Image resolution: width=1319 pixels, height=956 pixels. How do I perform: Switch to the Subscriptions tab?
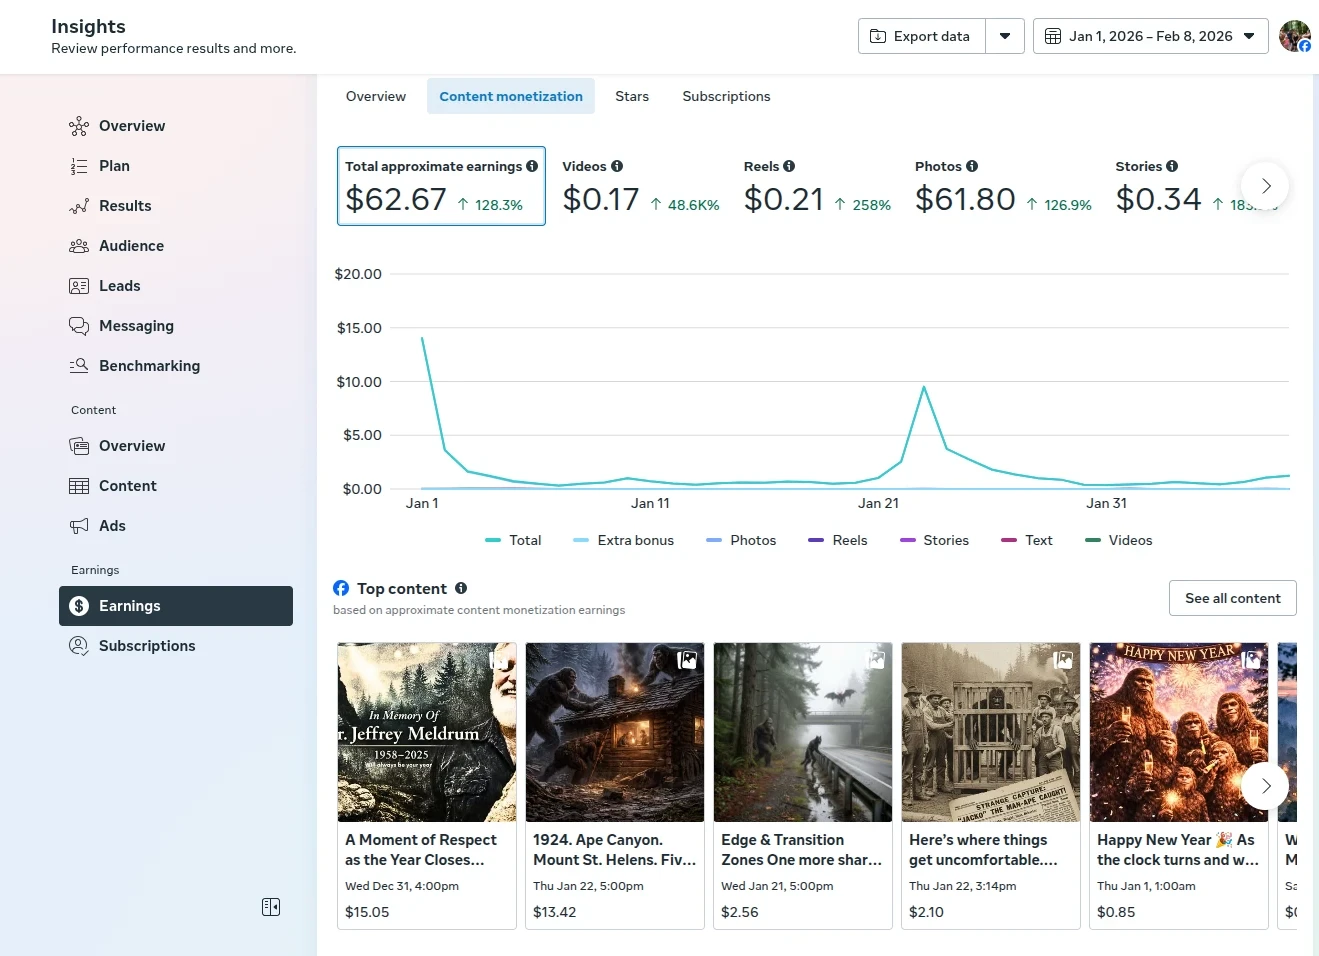pos(726,96)
